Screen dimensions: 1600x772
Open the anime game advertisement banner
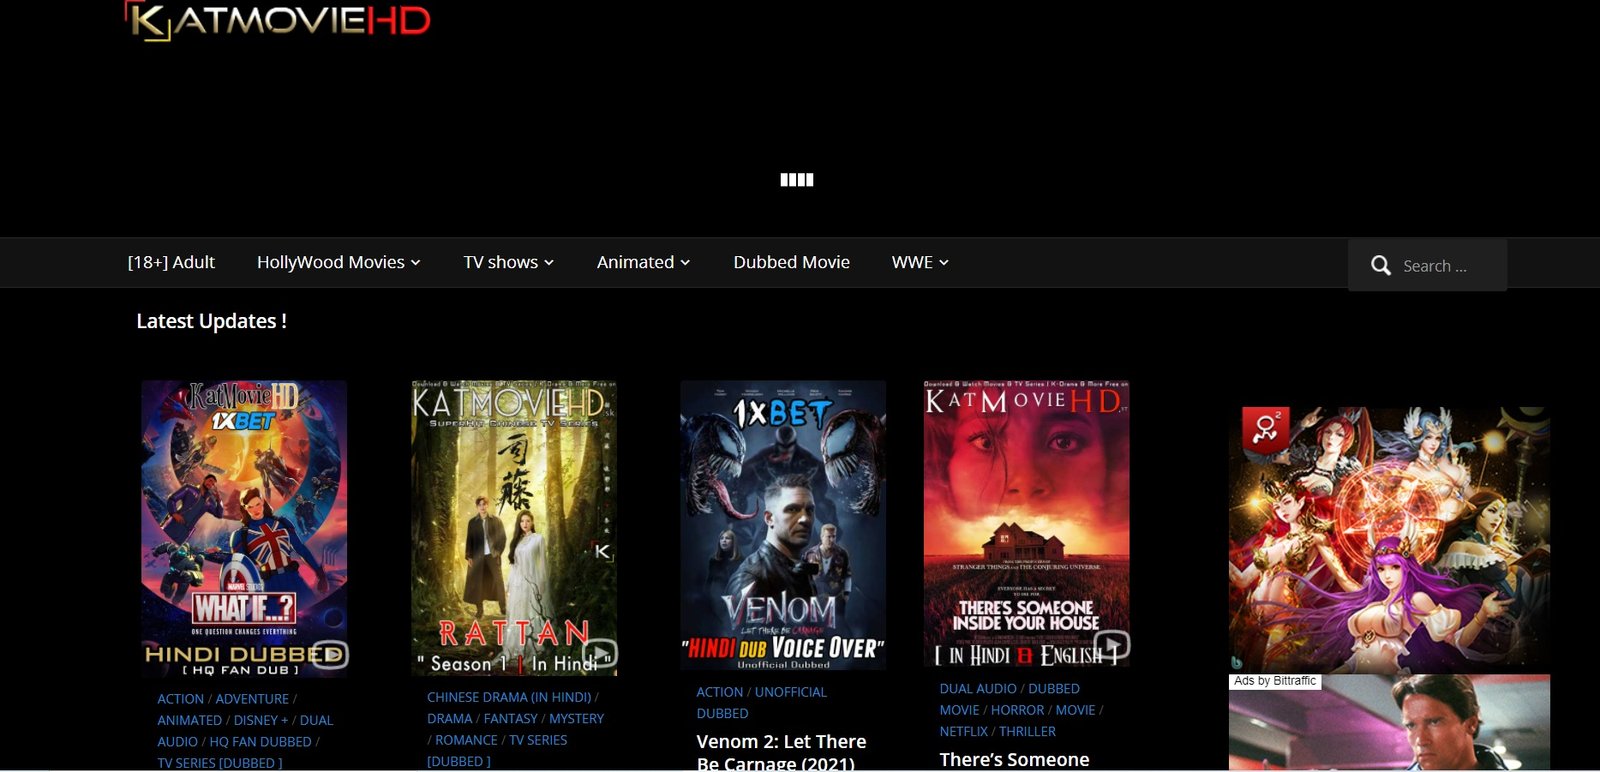[x=1389, y=540]
